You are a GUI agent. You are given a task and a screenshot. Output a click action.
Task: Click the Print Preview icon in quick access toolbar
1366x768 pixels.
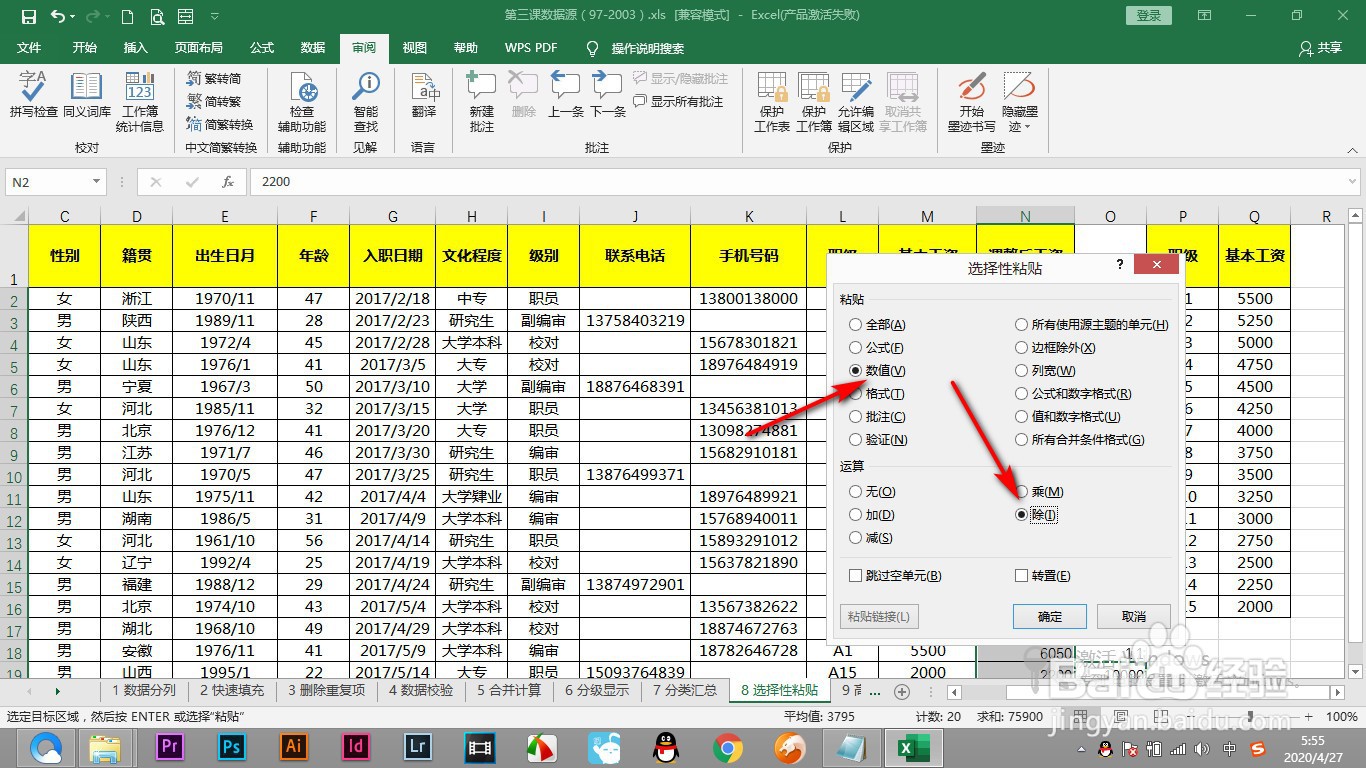[157, 16]
